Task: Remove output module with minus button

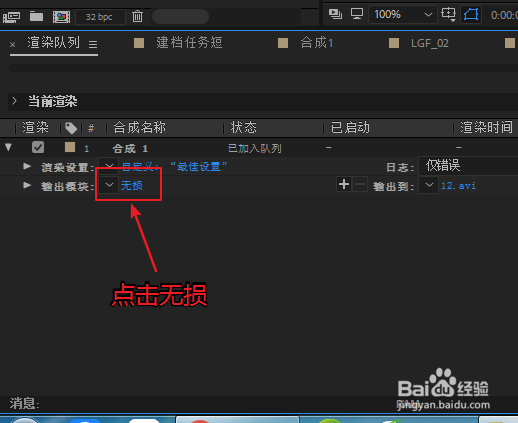Action: click(360, 184)
